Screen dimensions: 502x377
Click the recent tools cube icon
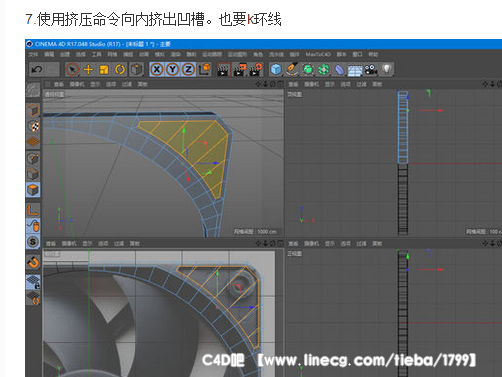point(136,69)
